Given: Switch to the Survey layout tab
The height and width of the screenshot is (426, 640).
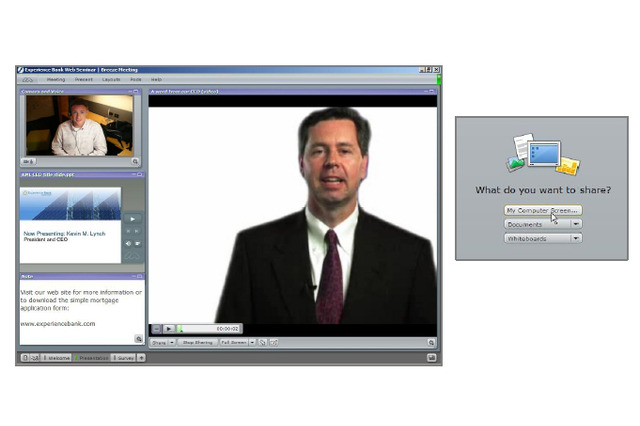Looking at the screenshot, I should [x=125, y=357].
